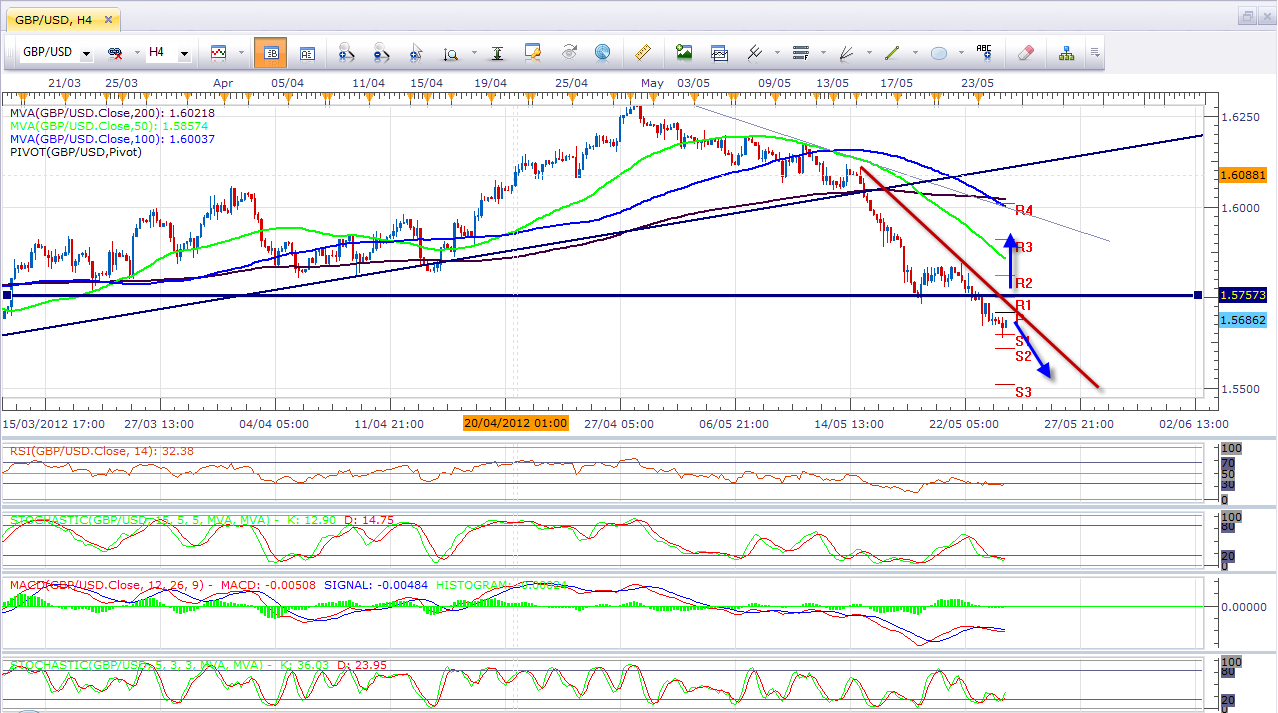
Task: Click the light blue 1.56862 current price label
Action: pos(1243,320)
